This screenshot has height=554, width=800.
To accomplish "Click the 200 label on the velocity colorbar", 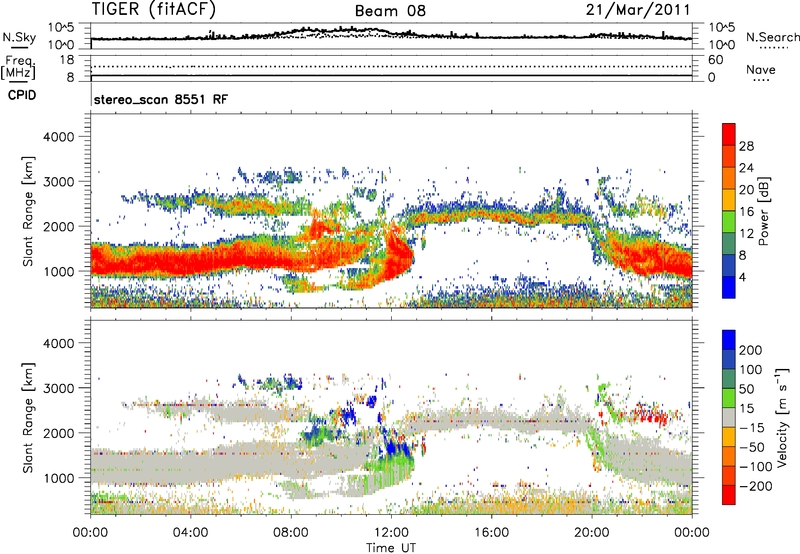I will [751, 350].
